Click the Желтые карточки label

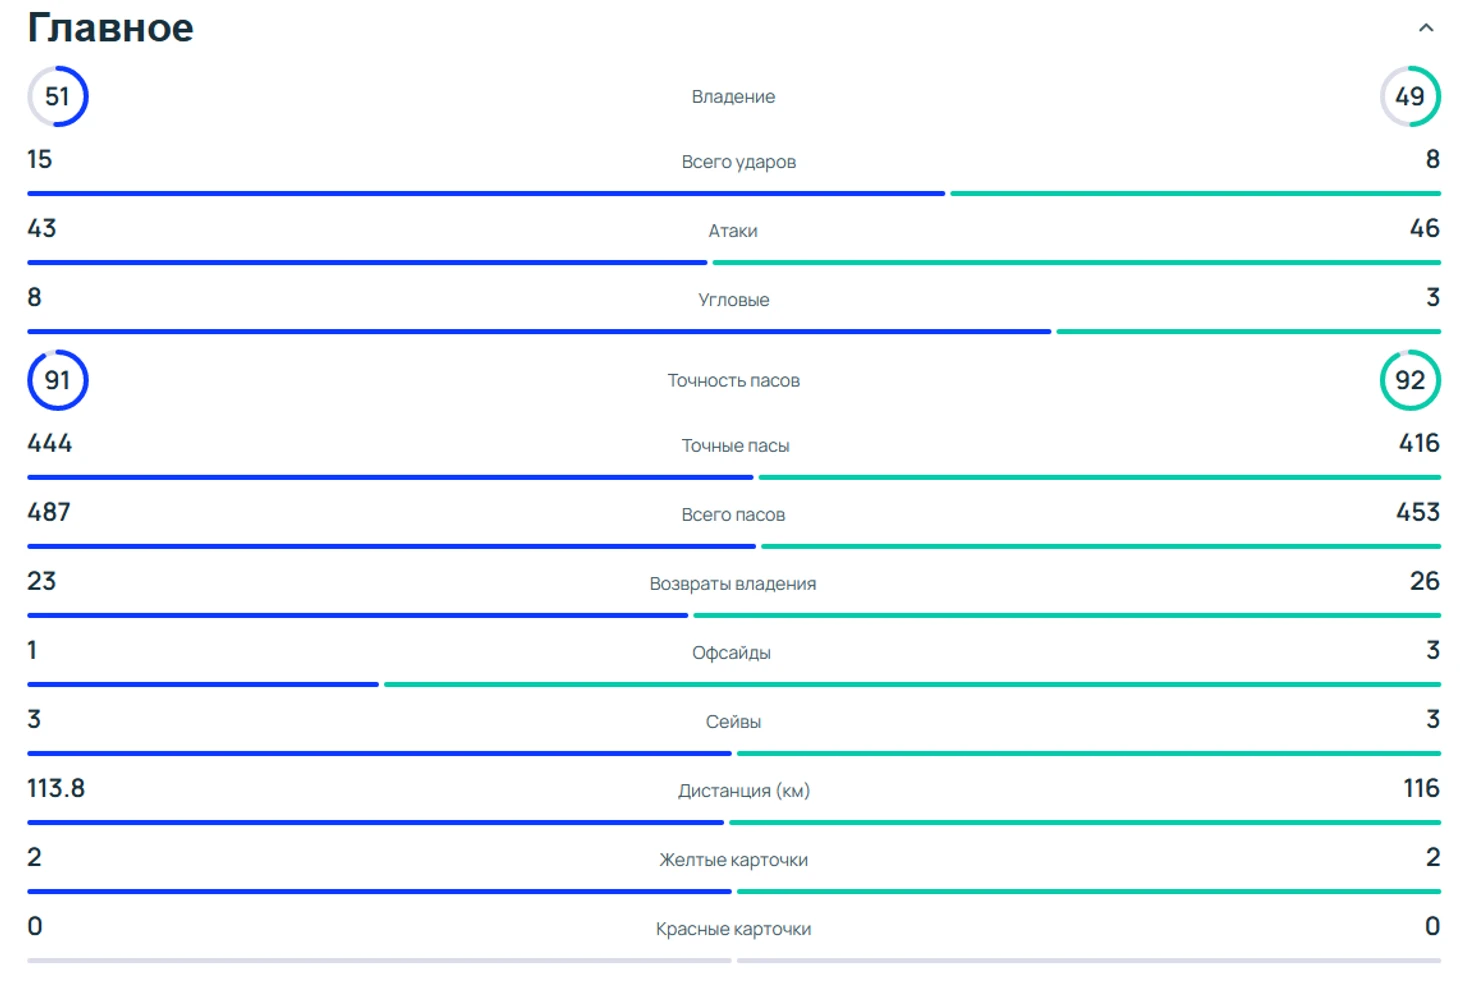click(x=733, y=860)
